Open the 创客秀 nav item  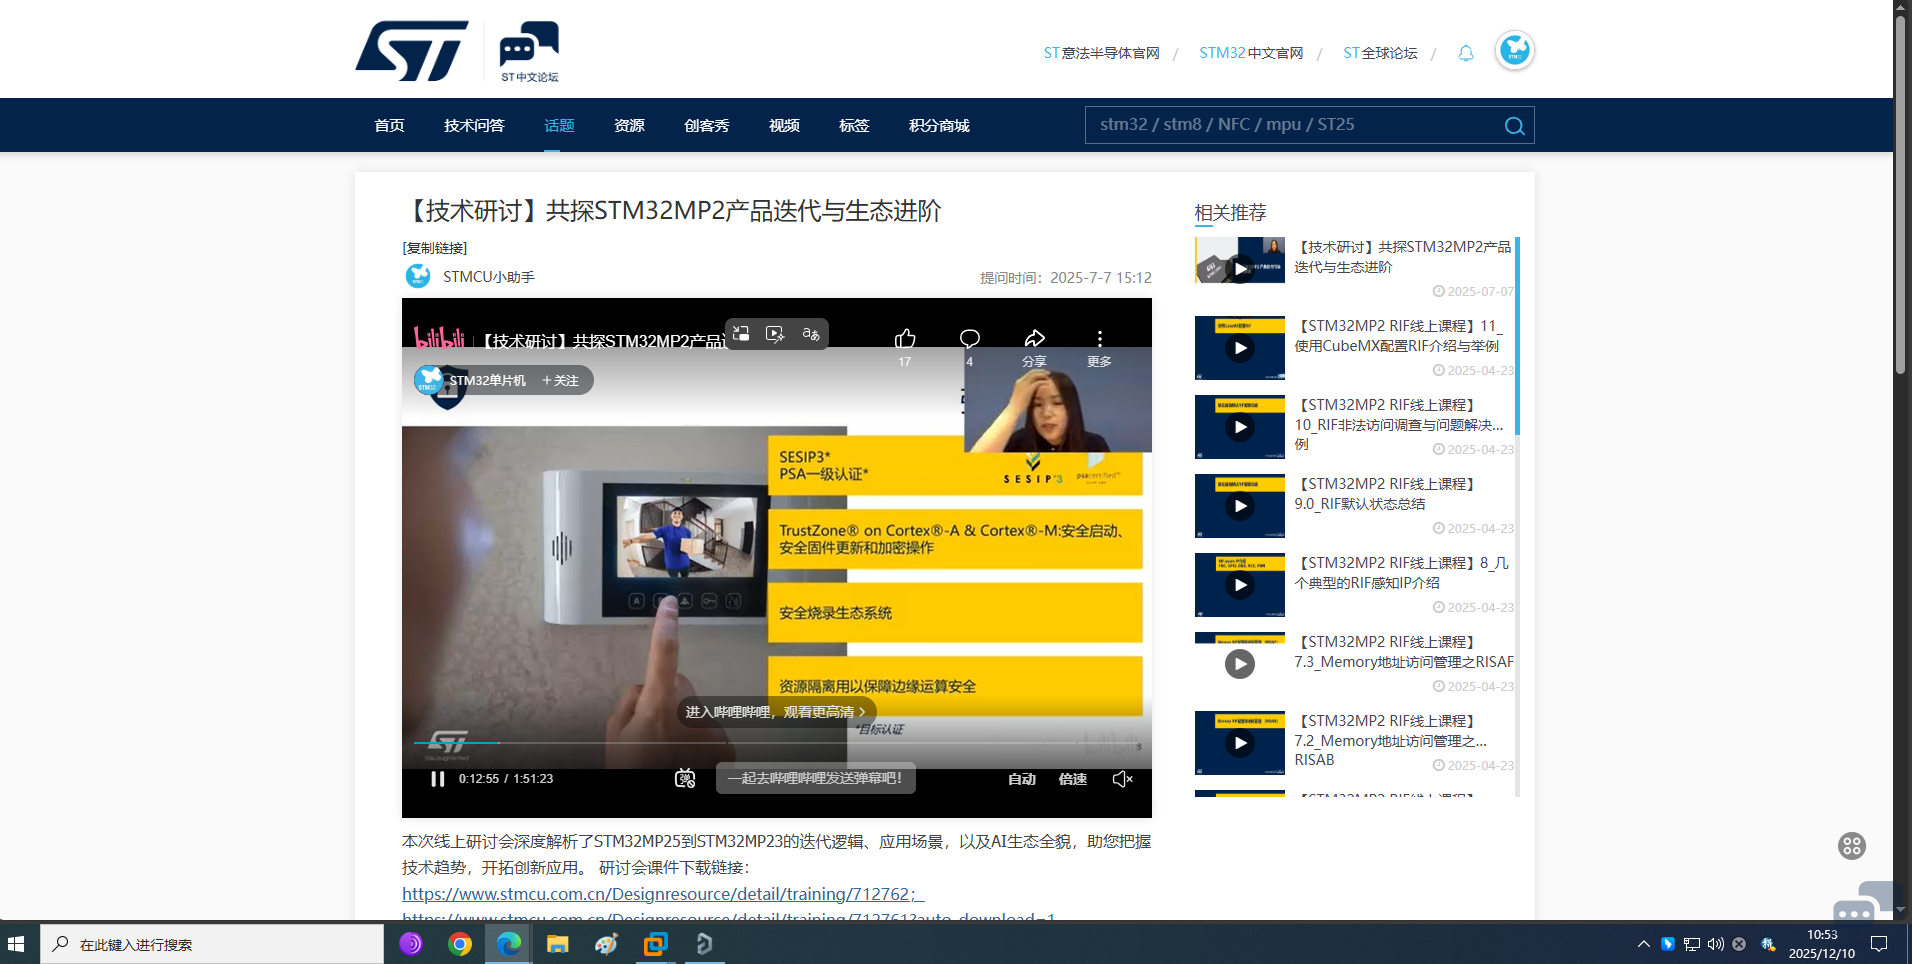(706, 125)
